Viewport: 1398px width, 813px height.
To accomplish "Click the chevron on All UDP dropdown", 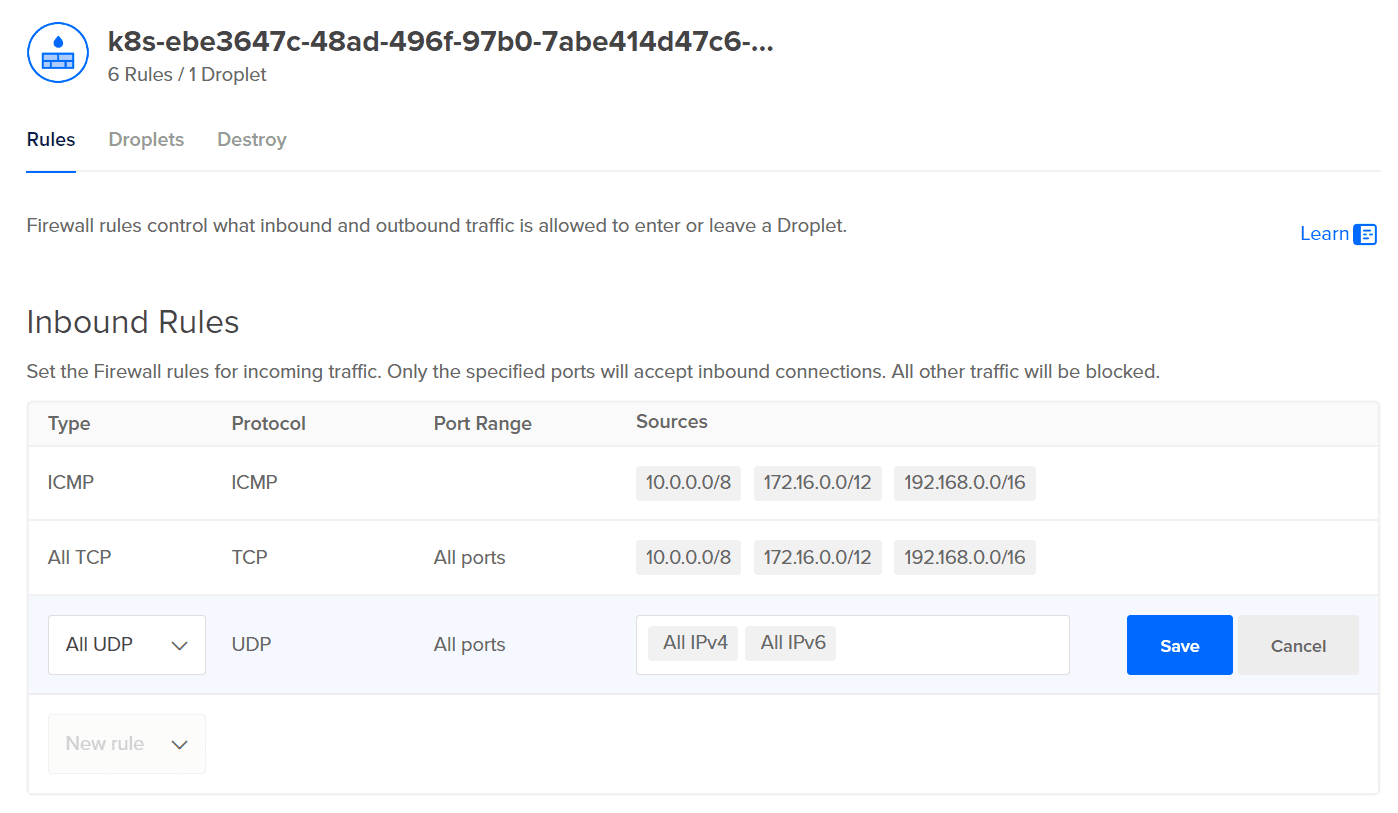I will pyautogui.click(x=180, y=646).
